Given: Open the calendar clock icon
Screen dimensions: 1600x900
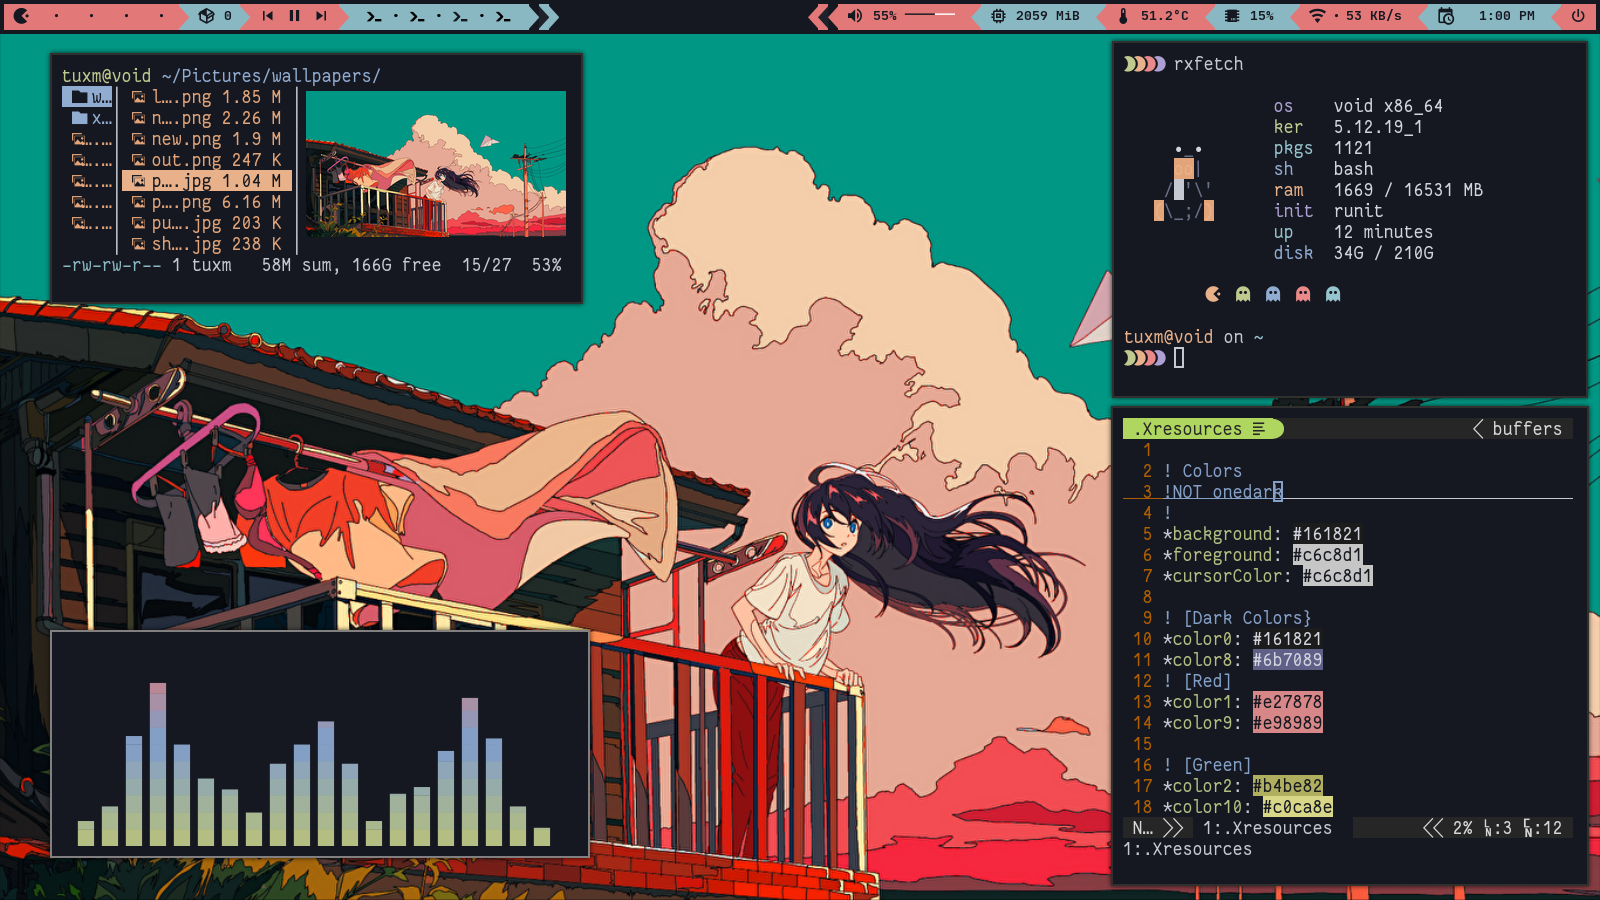Looking at the screenshot, I should coord(1446,16).
